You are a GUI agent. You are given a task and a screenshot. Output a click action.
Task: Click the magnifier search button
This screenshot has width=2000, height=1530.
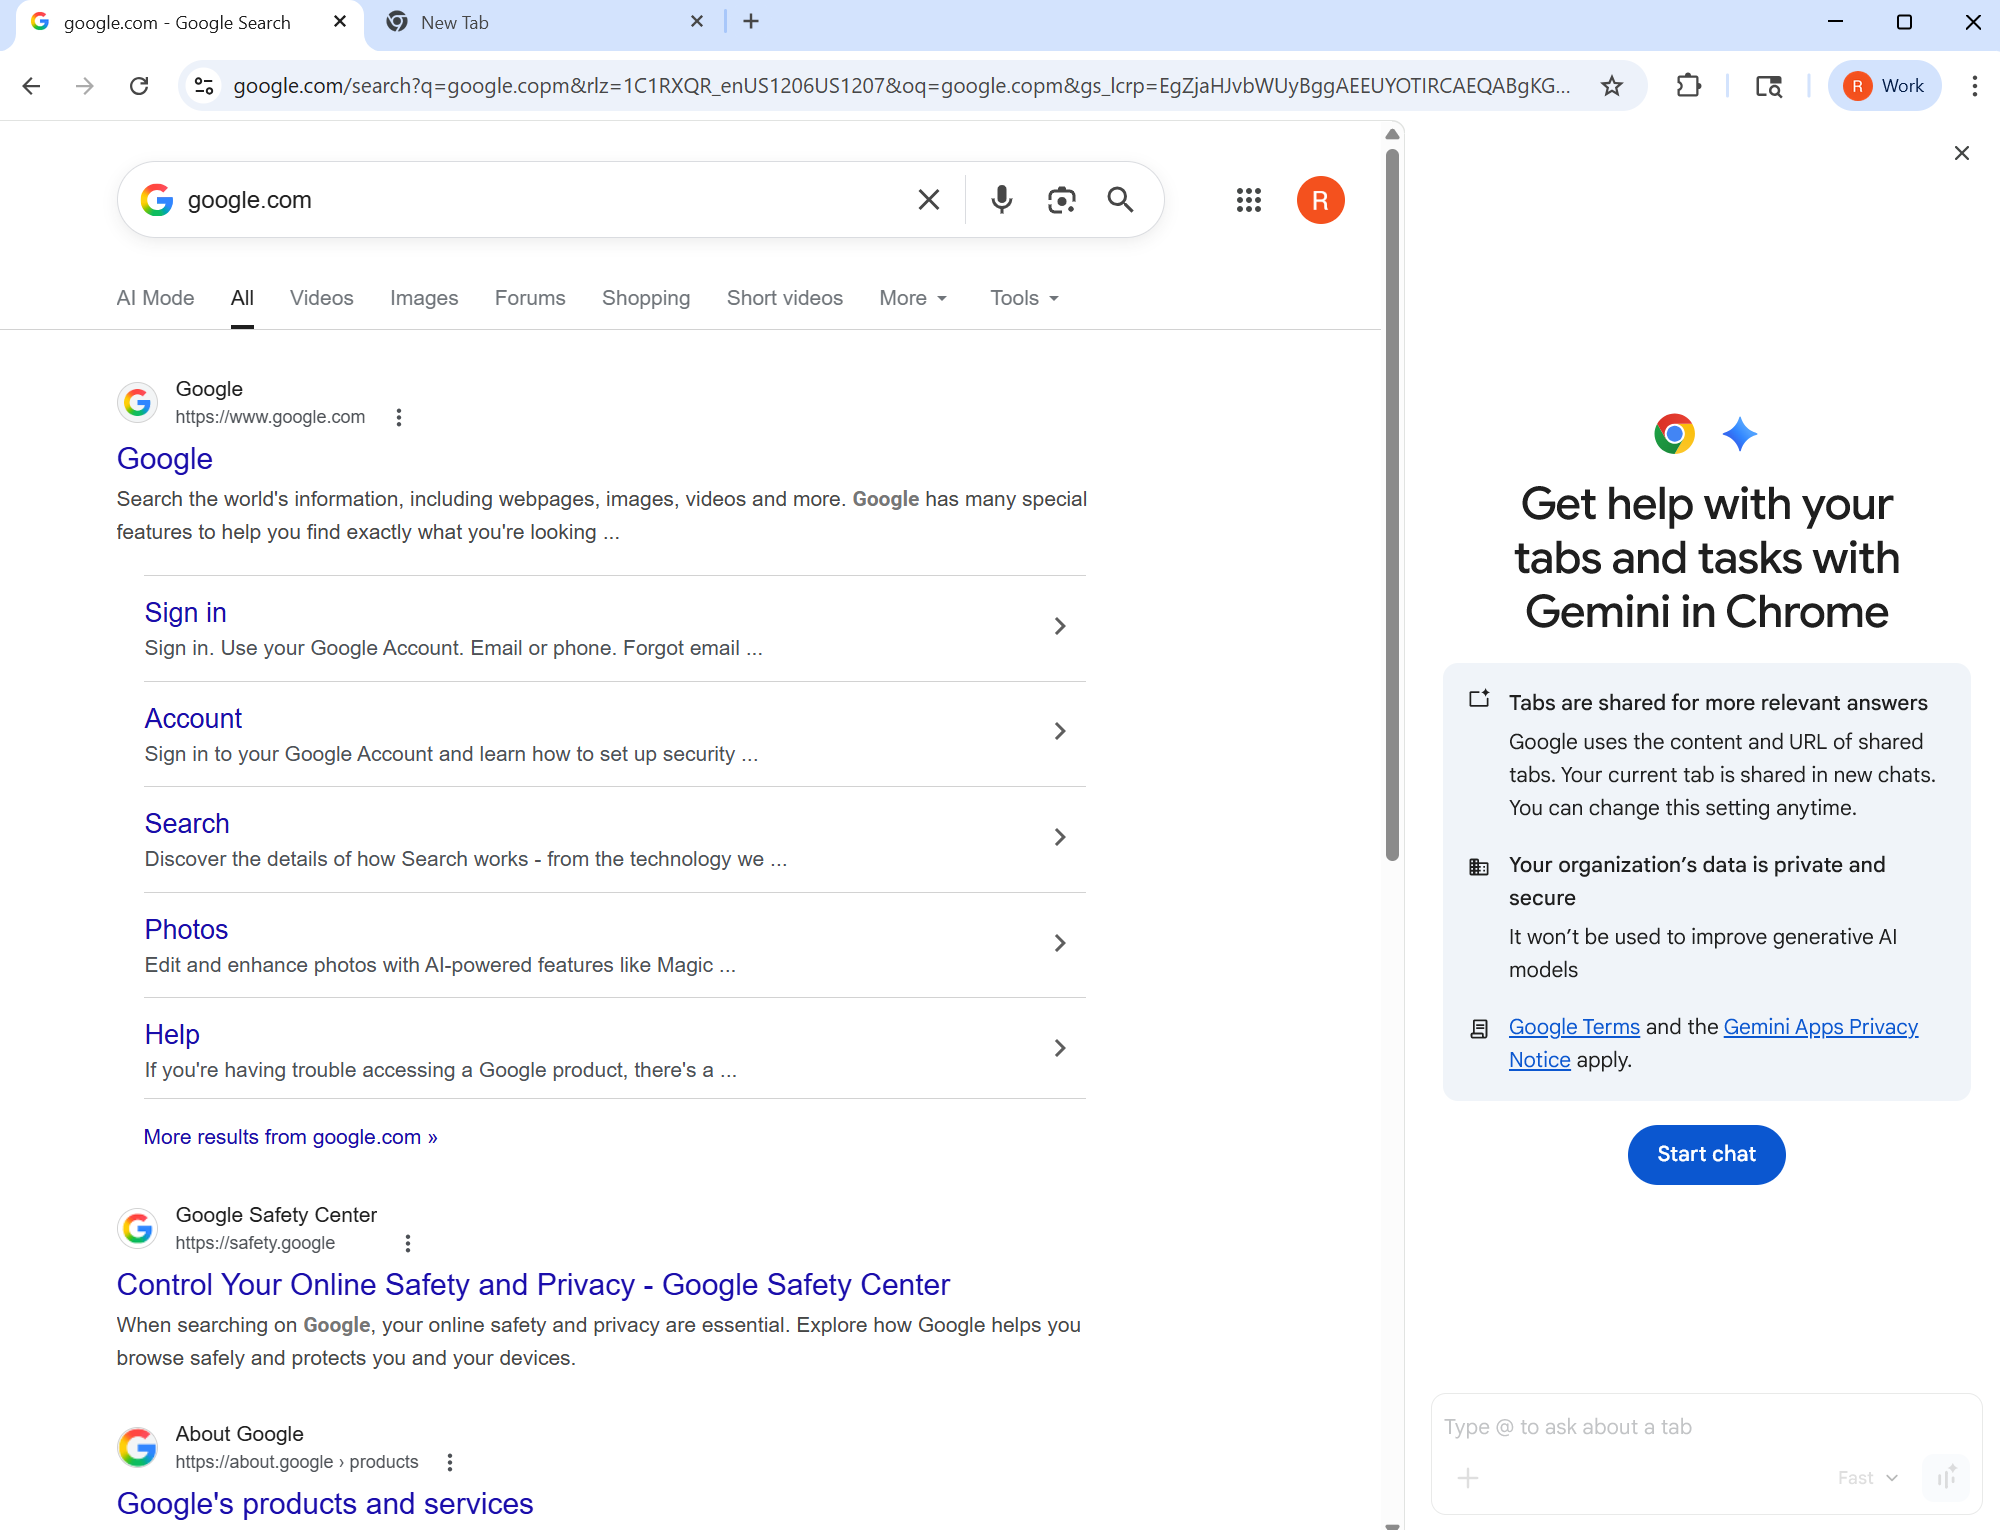pyautogui.click(x=1120, y=200)
